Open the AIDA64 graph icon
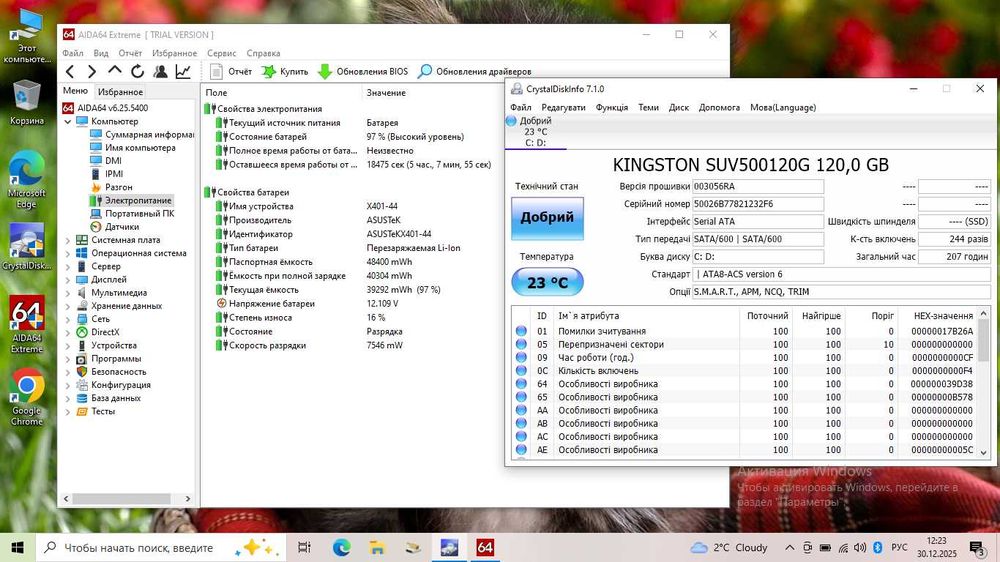The width and height of the screenshot is (1000, 562). (183, 71)
